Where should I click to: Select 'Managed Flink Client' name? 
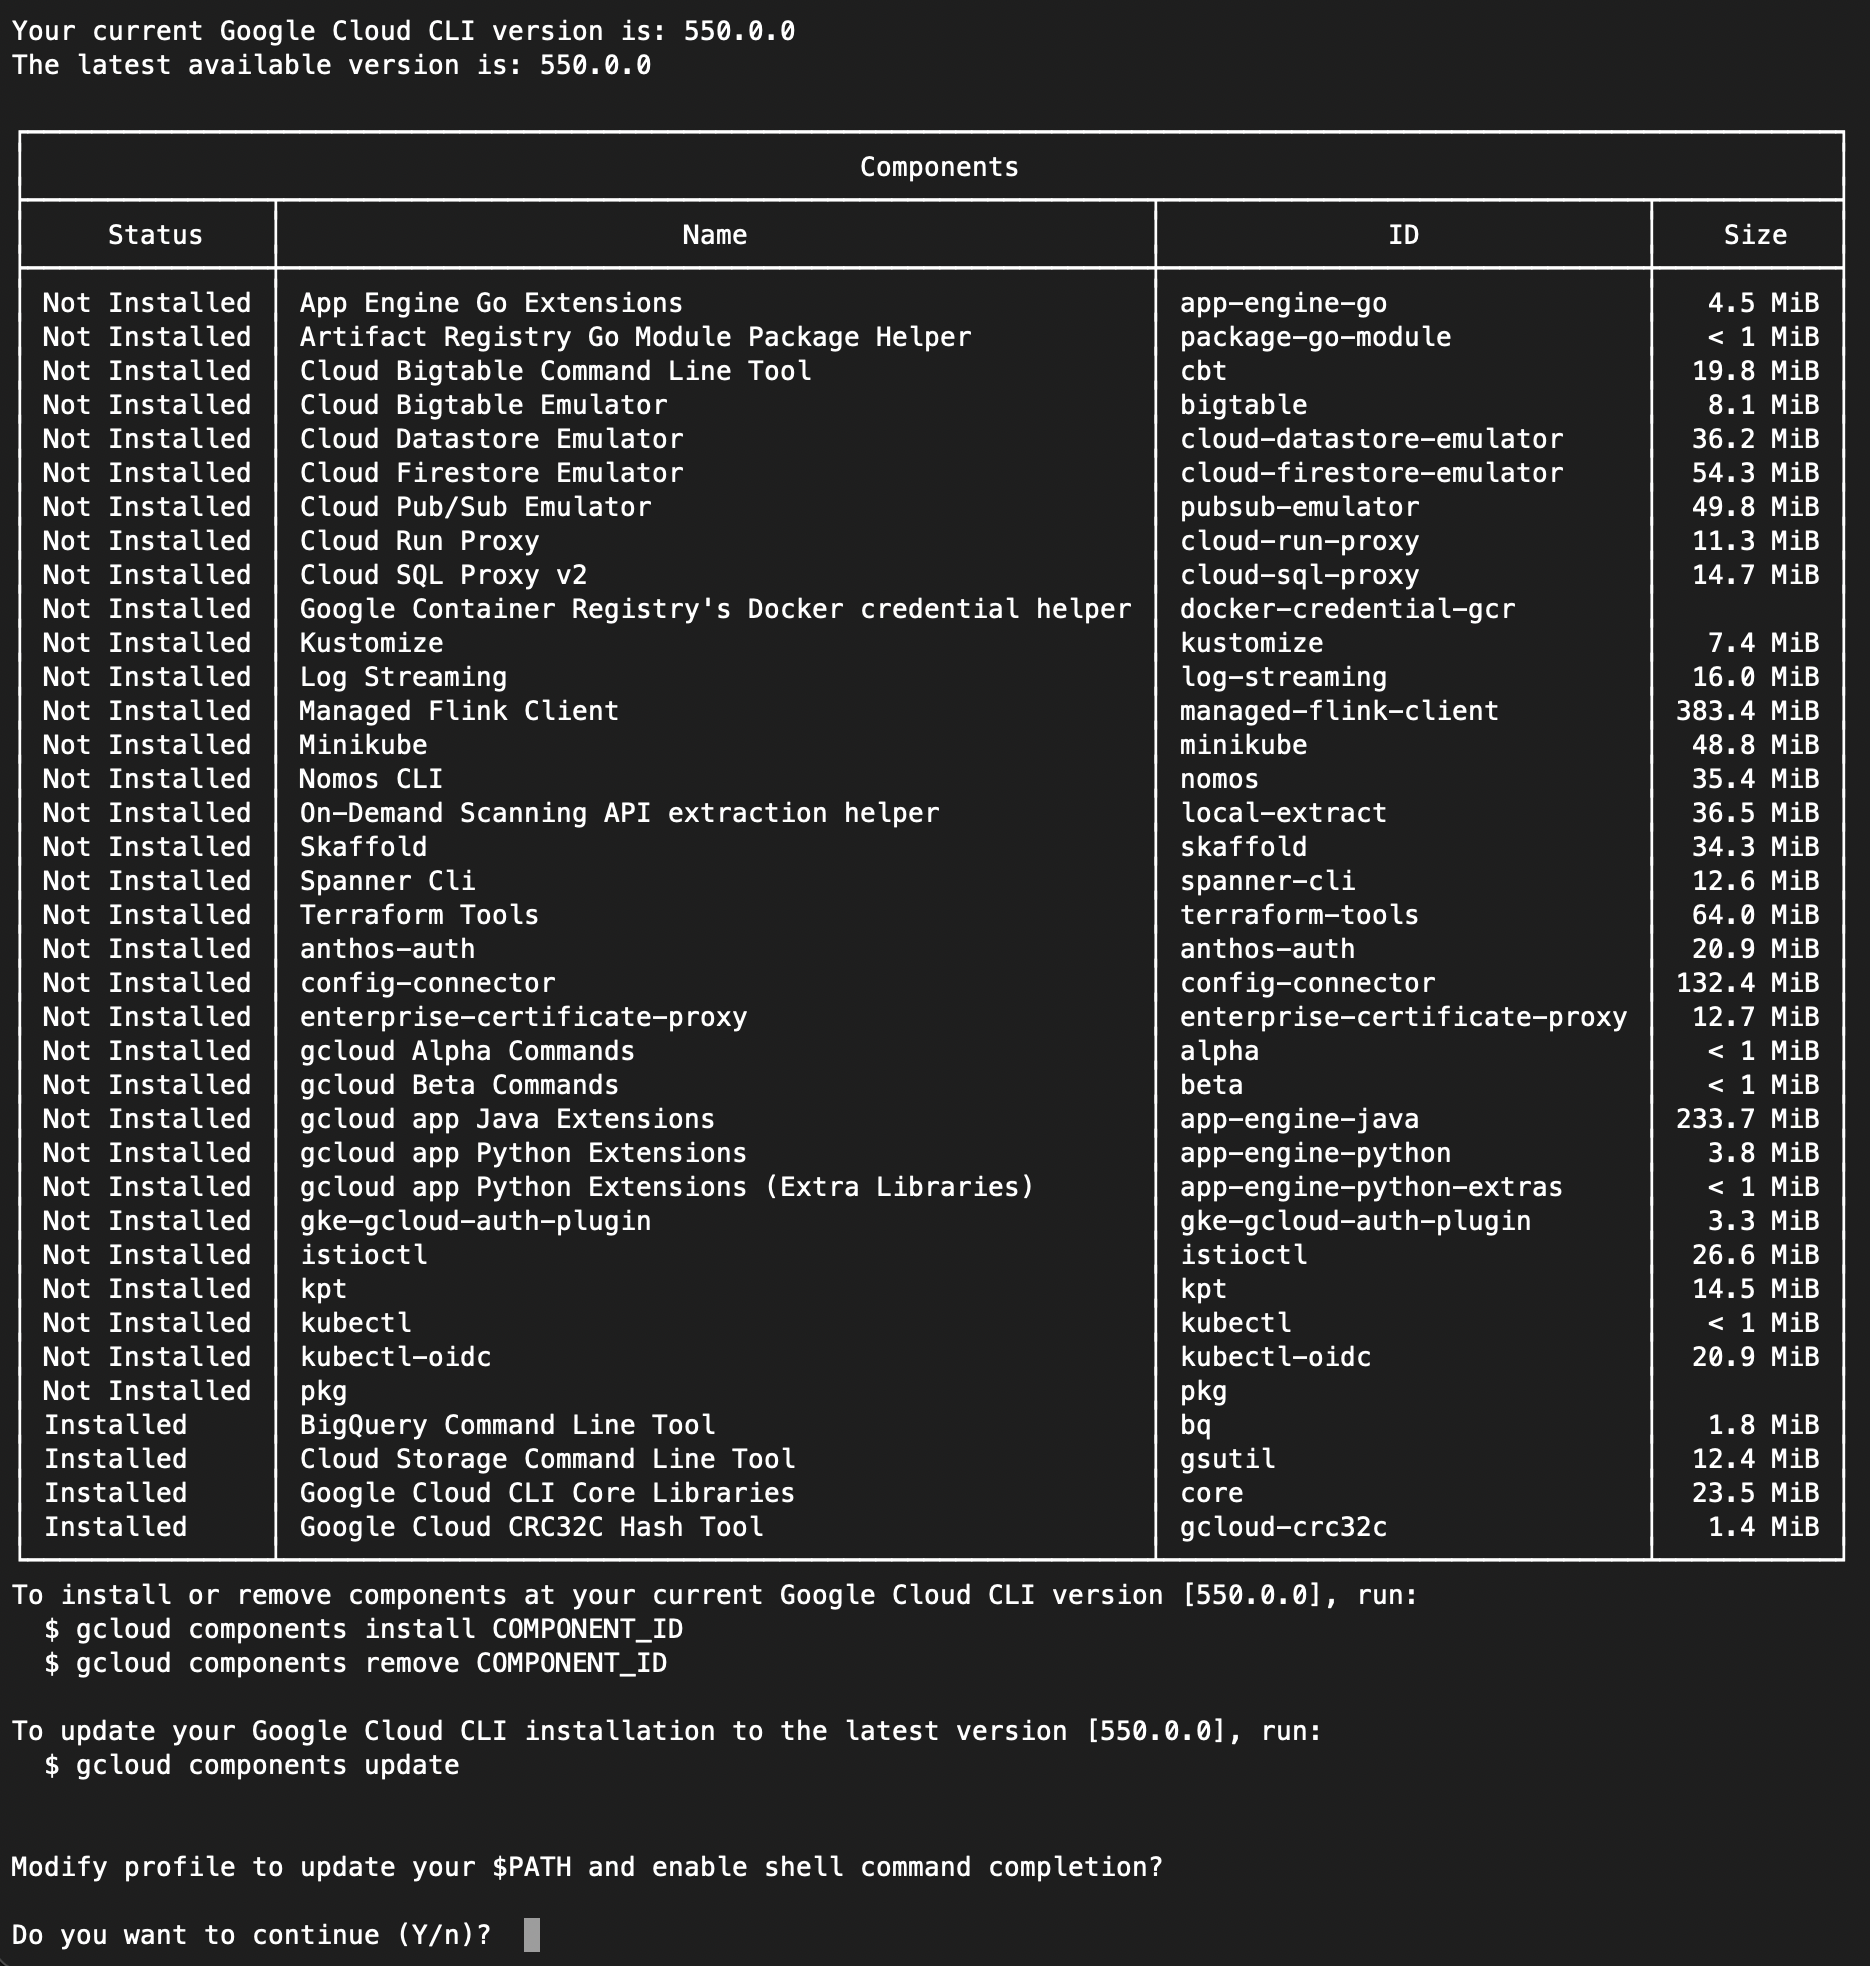(459, 711)
